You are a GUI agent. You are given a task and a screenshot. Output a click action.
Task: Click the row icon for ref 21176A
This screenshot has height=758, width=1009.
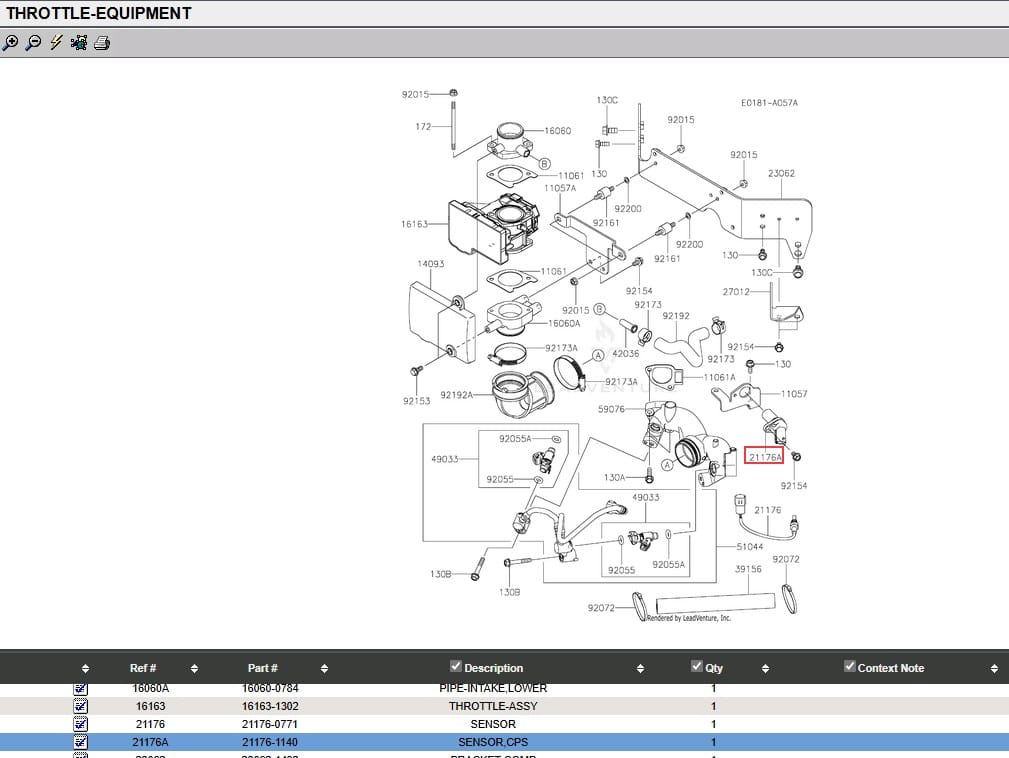click(81, 742)
